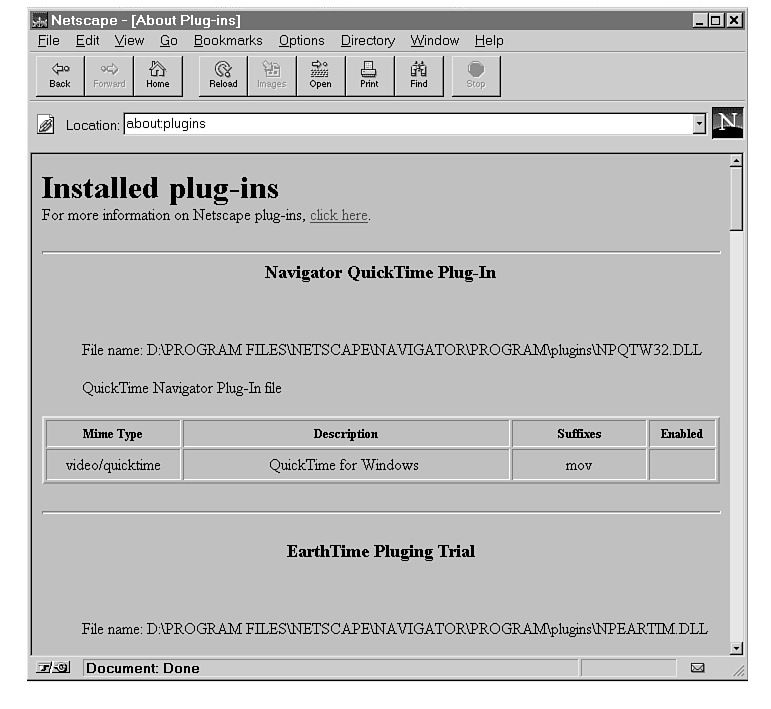The image size is (771, 709).
Task: Open the Help menu
Action: 489,41
